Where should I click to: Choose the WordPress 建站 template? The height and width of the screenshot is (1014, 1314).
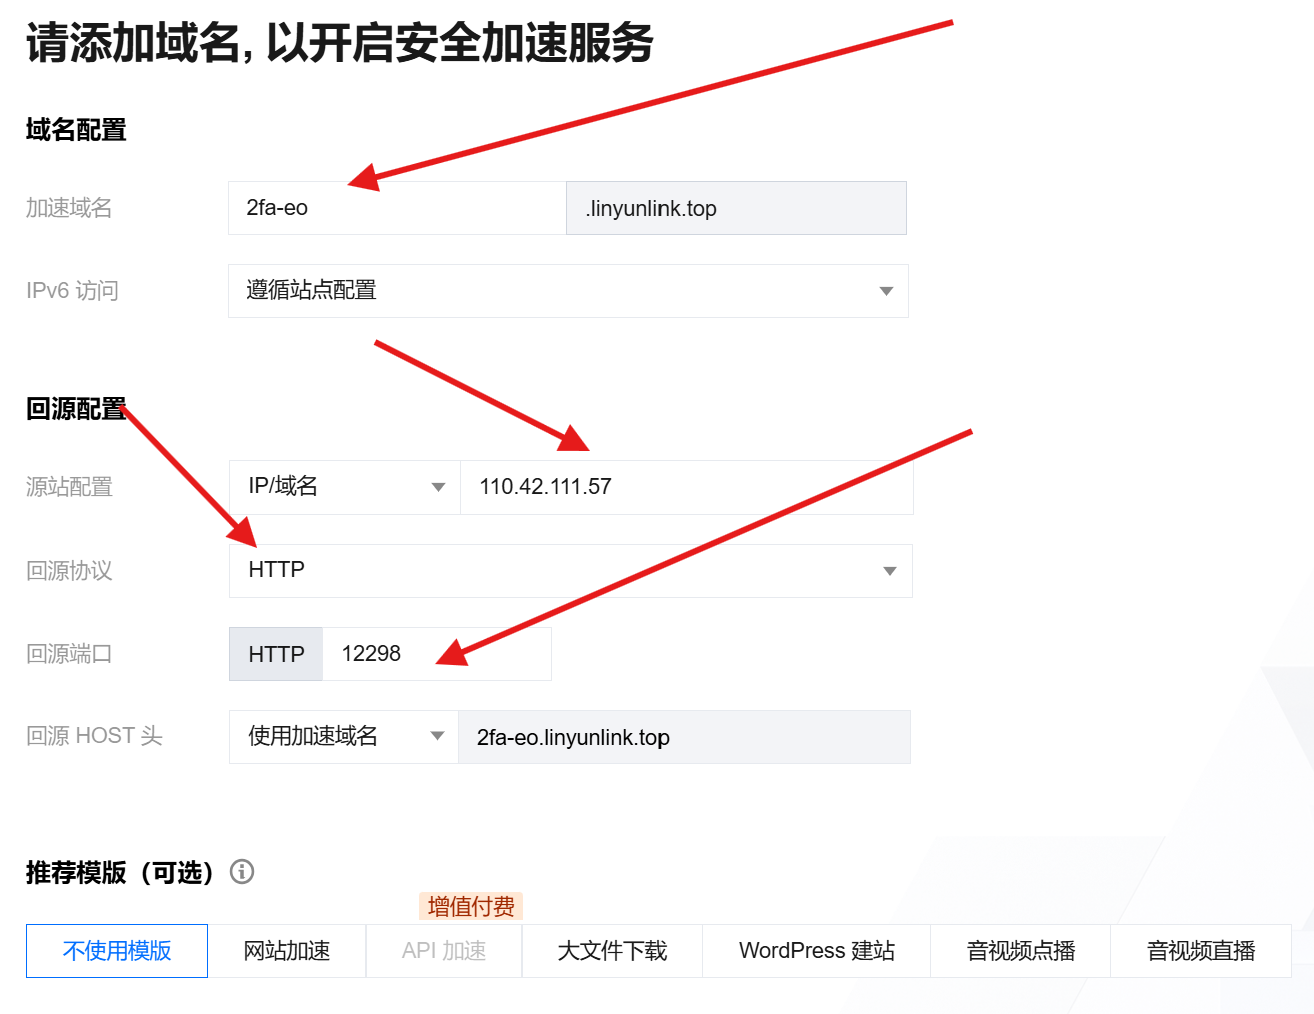click(816, 951)
